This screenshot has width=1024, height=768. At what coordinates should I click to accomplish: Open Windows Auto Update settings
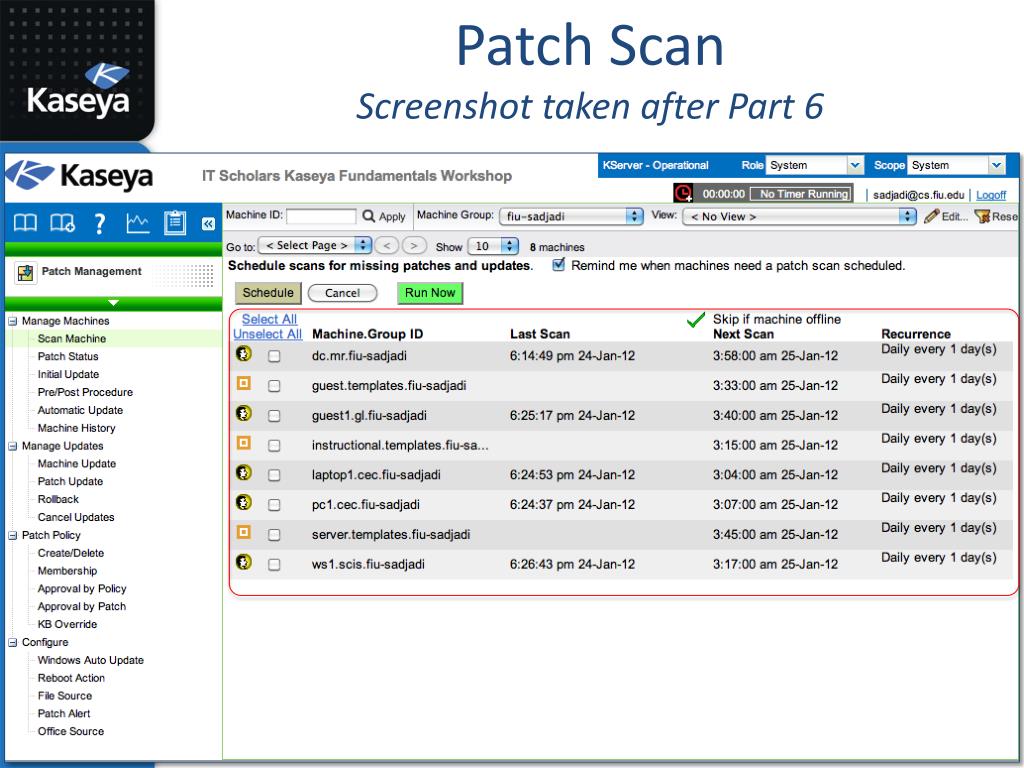click(90, 660)
